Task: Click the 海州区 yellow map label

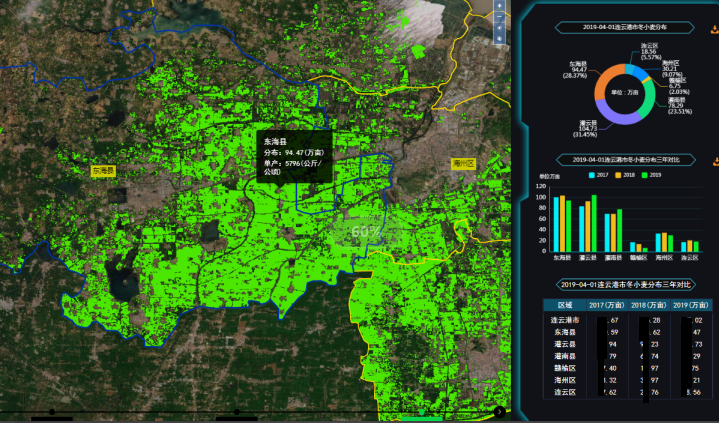Action: (462, 162)
